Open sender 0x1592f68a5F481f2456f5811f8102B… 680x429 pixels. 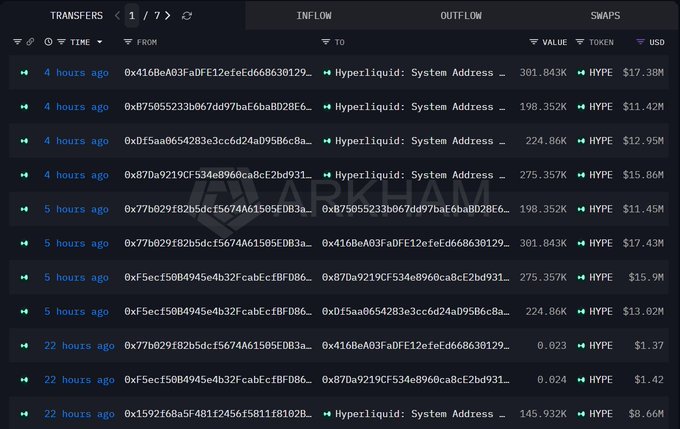point(218,414)
